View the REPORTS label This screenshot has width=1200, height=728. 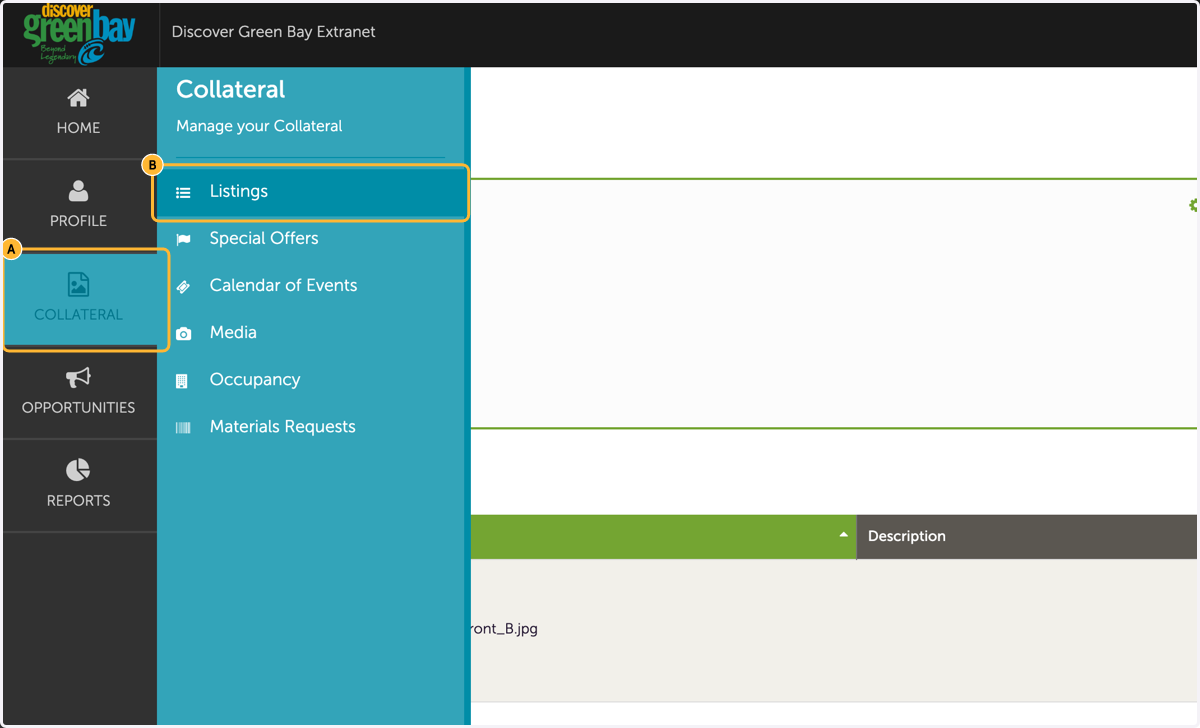click(x=78, y=500)
